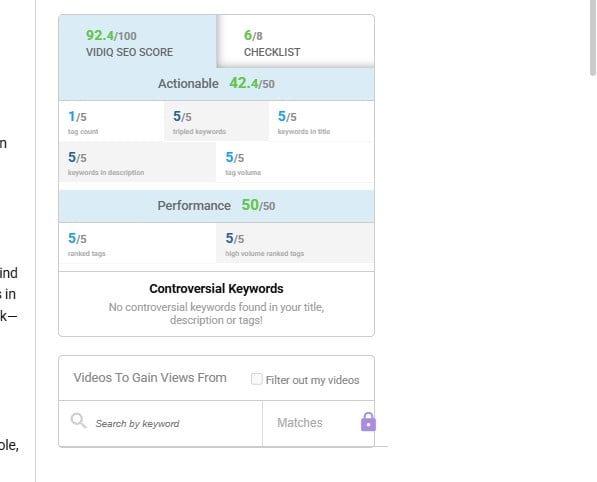
Task: Open the VIDIQ SEO SCORE tab
Action: point(137,41)
